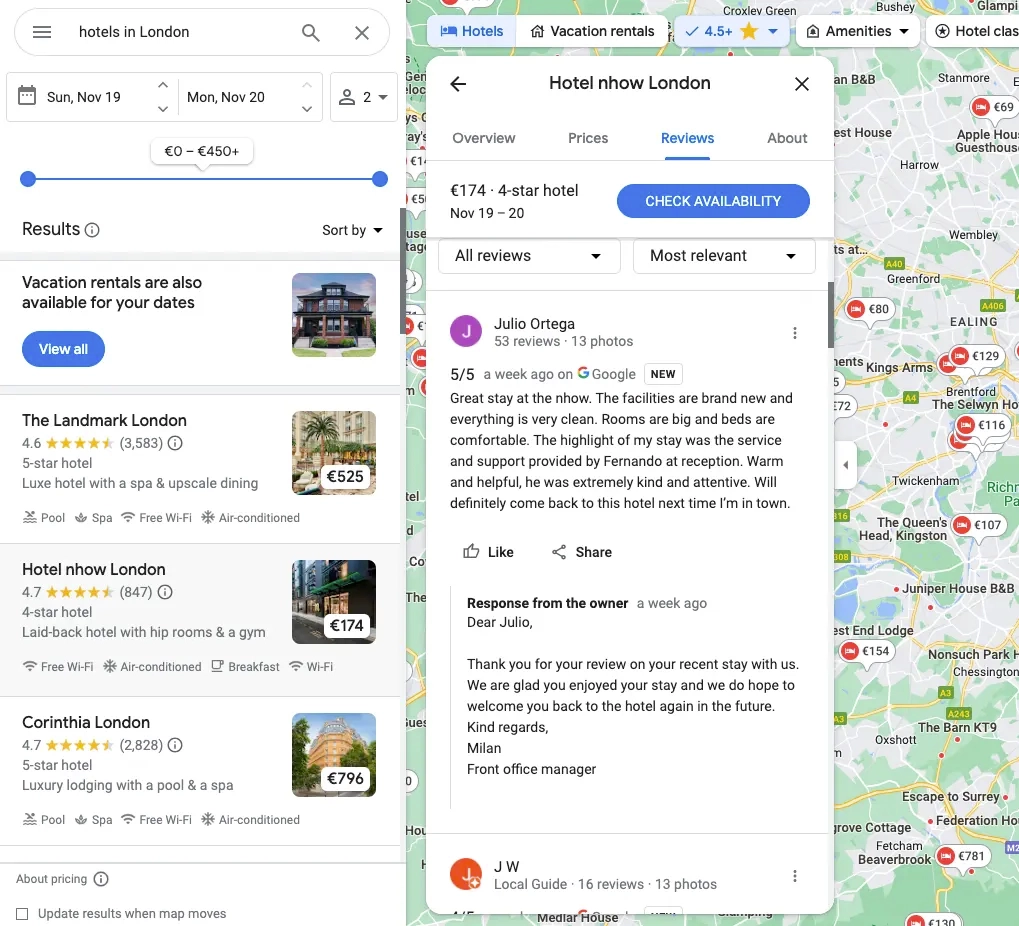Like Julio Ortega's review
1019x926 pixels.
pyautogui.click(x=488, y=552)
